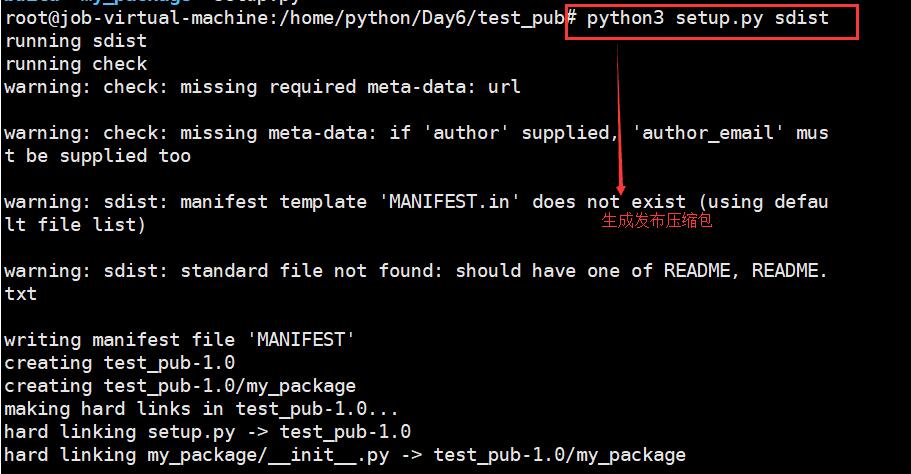Click the red arrow tip near "exist"
Viewport: 911px width, 474px height.
(x=621, y=190)
